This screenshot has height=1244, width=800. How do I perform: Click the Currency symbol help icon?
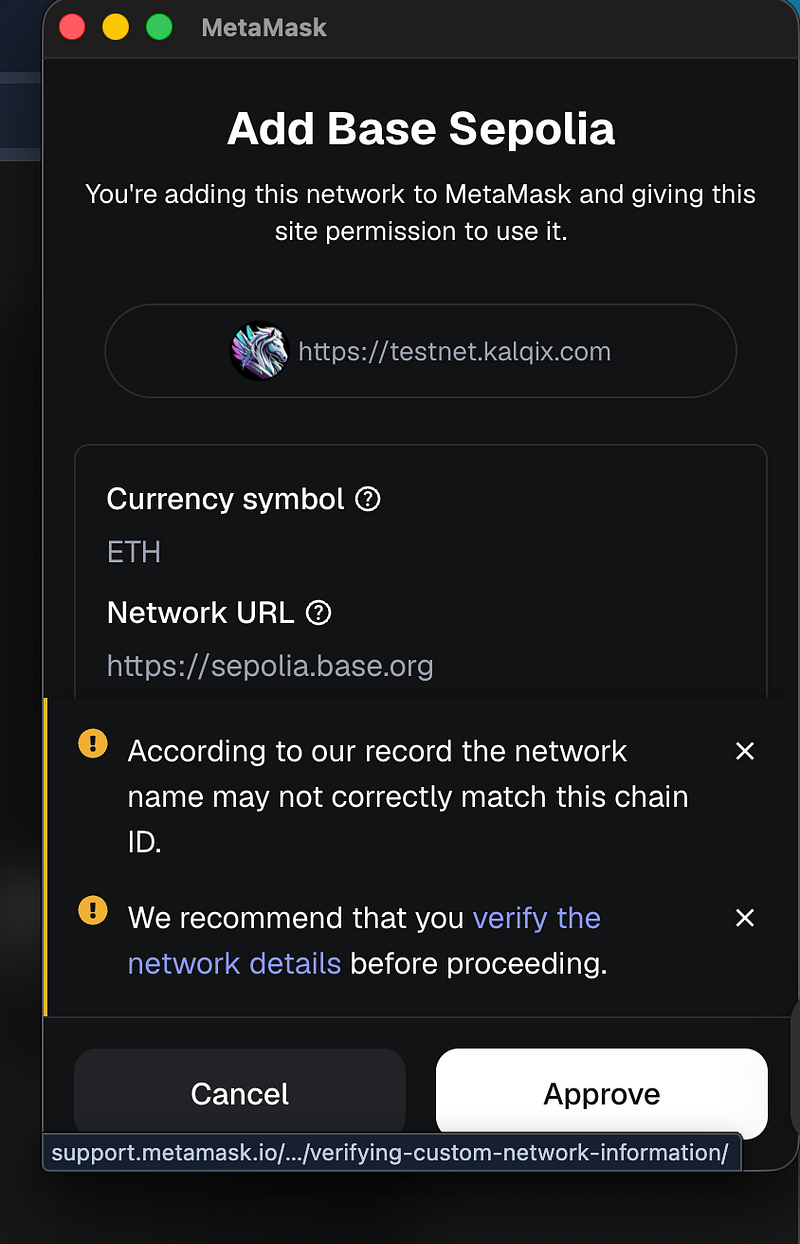pyautogui.click(x=368, y=499)
